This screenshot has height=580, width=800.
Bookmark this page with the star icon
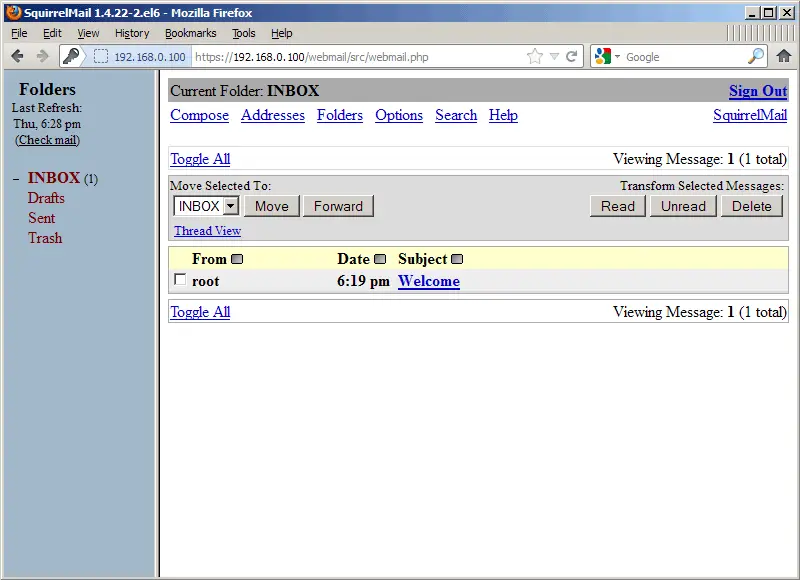(x=536, y=57)
